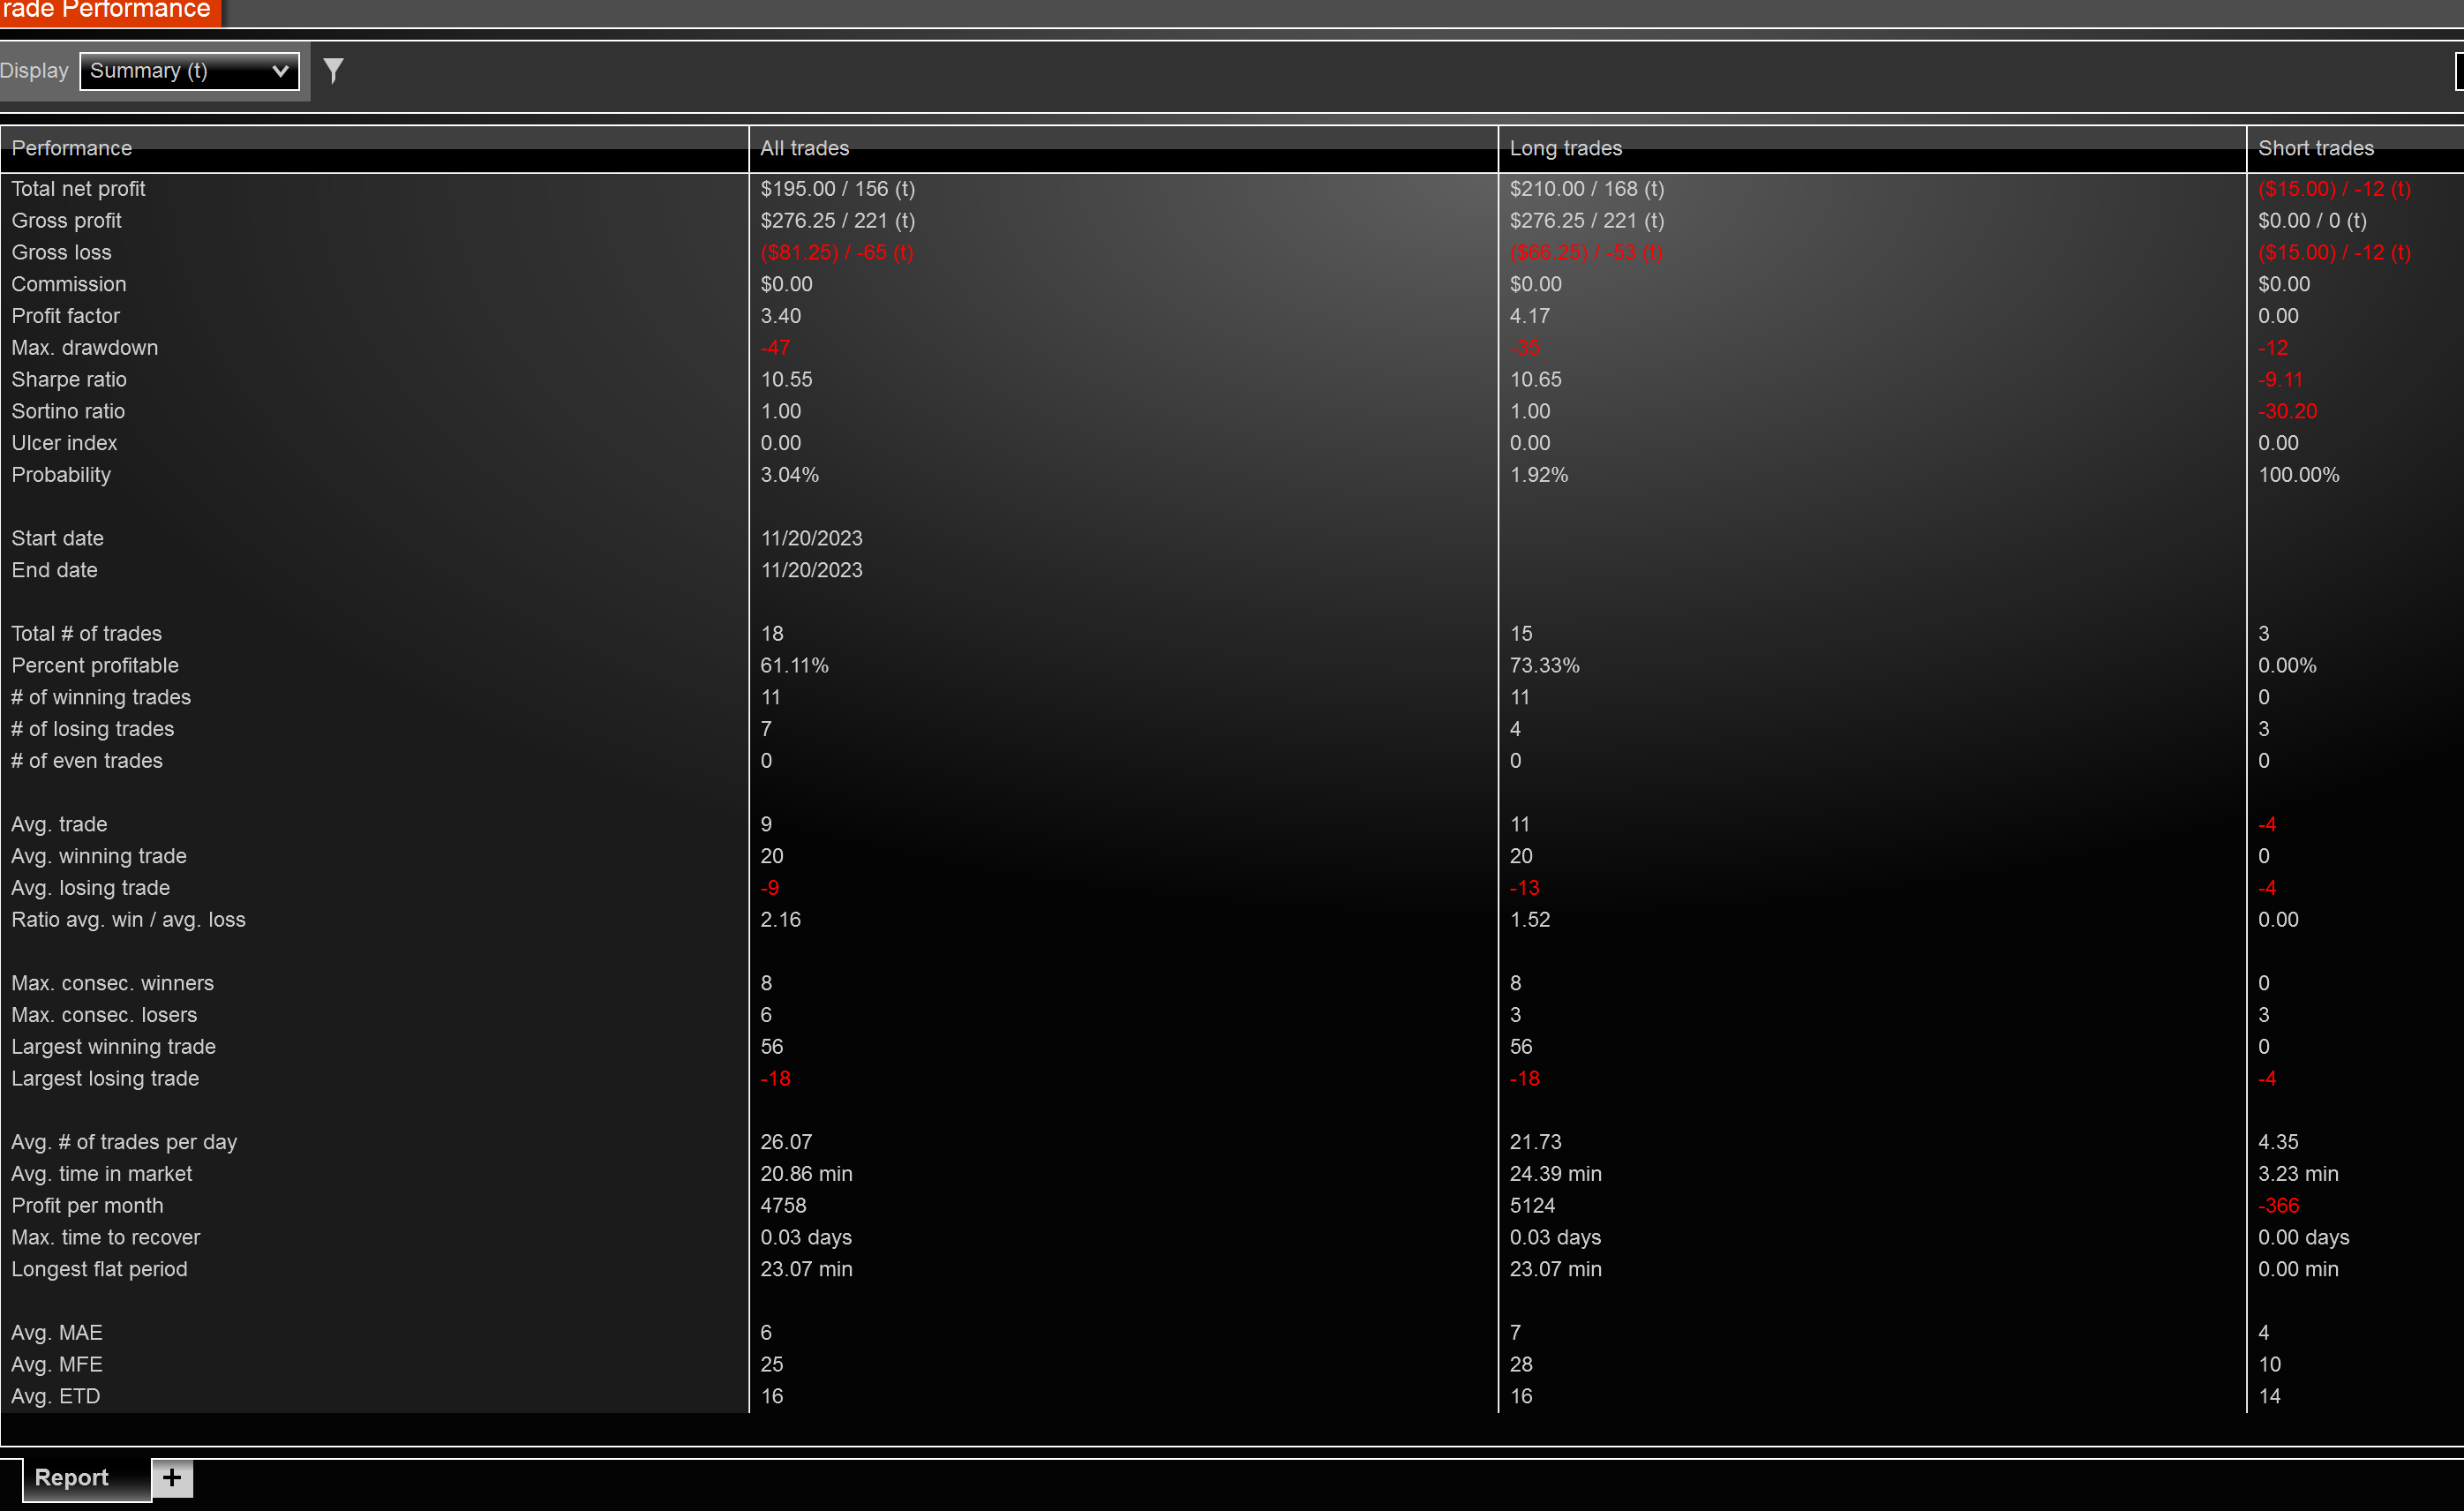Select Avg. # of trades per day label

(125, 1143)
